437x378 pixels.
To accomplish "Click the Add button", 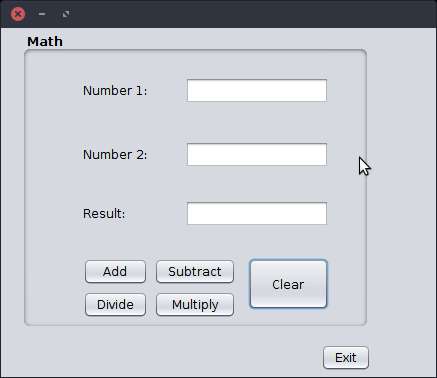I will pos(115,272).
